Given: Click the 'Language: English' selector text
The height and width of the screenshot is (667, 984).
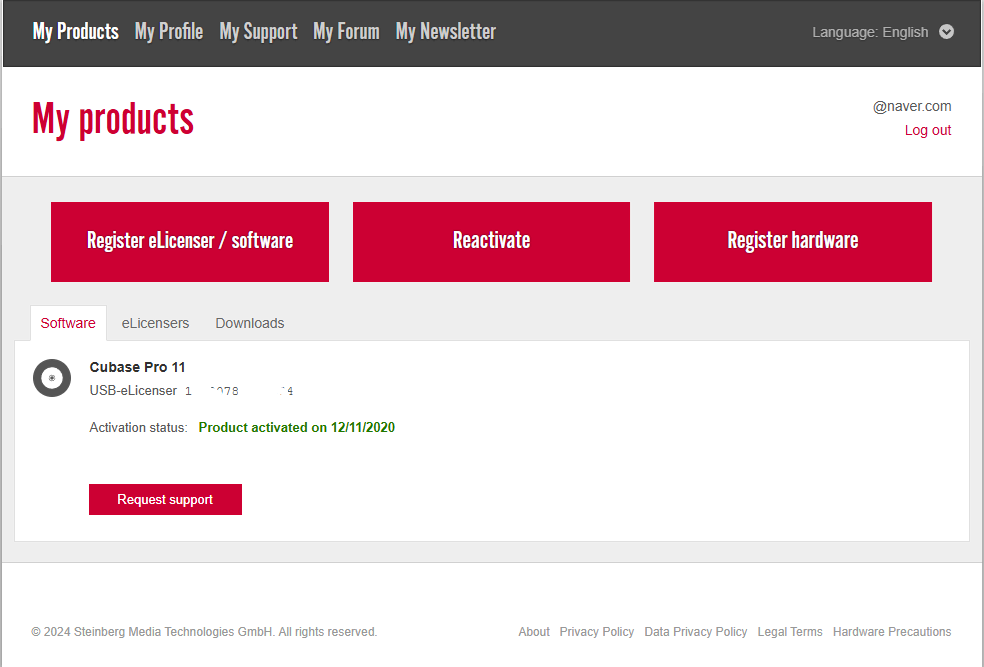Looking at the screenshot, I should 870,32.
